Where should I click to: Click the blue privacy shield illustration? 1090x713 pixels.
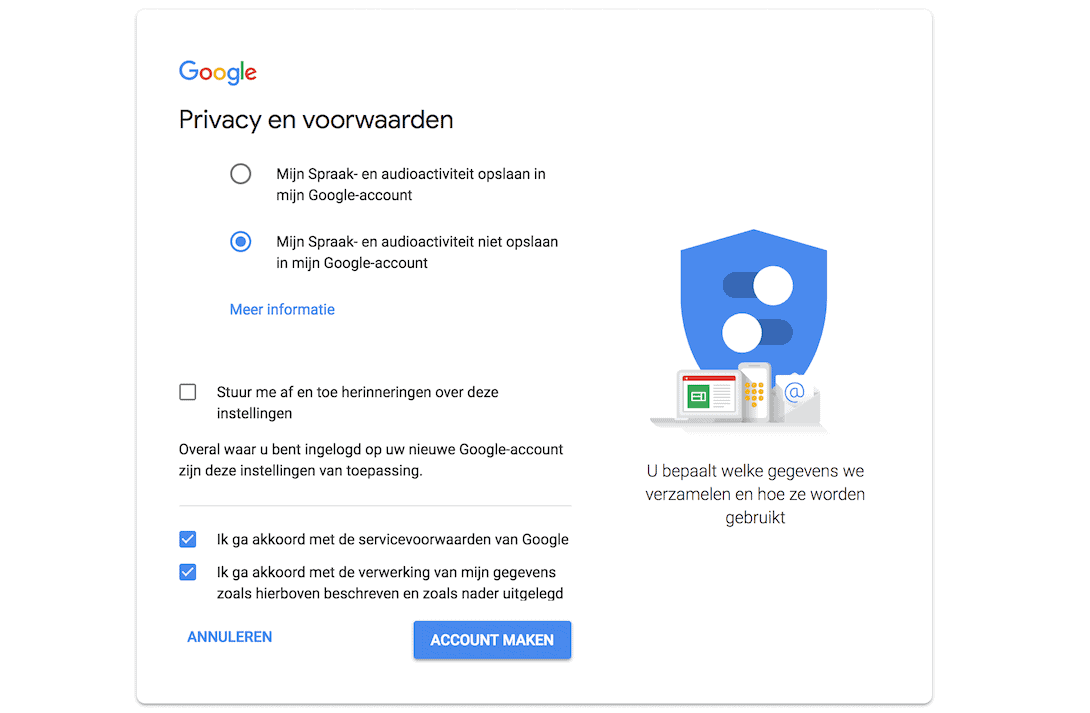pyautogui.click(x=753, y=300)
